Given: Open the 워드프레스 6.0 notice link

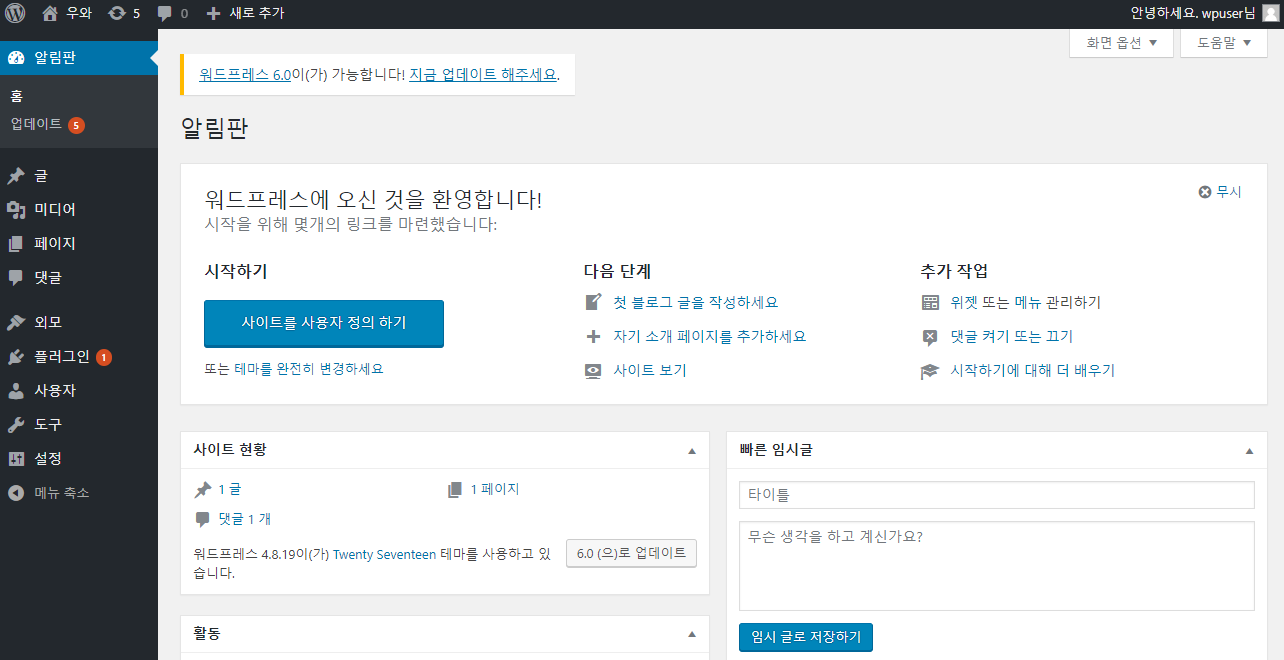Looking at the screenshot, I should [x=245, y=74].
